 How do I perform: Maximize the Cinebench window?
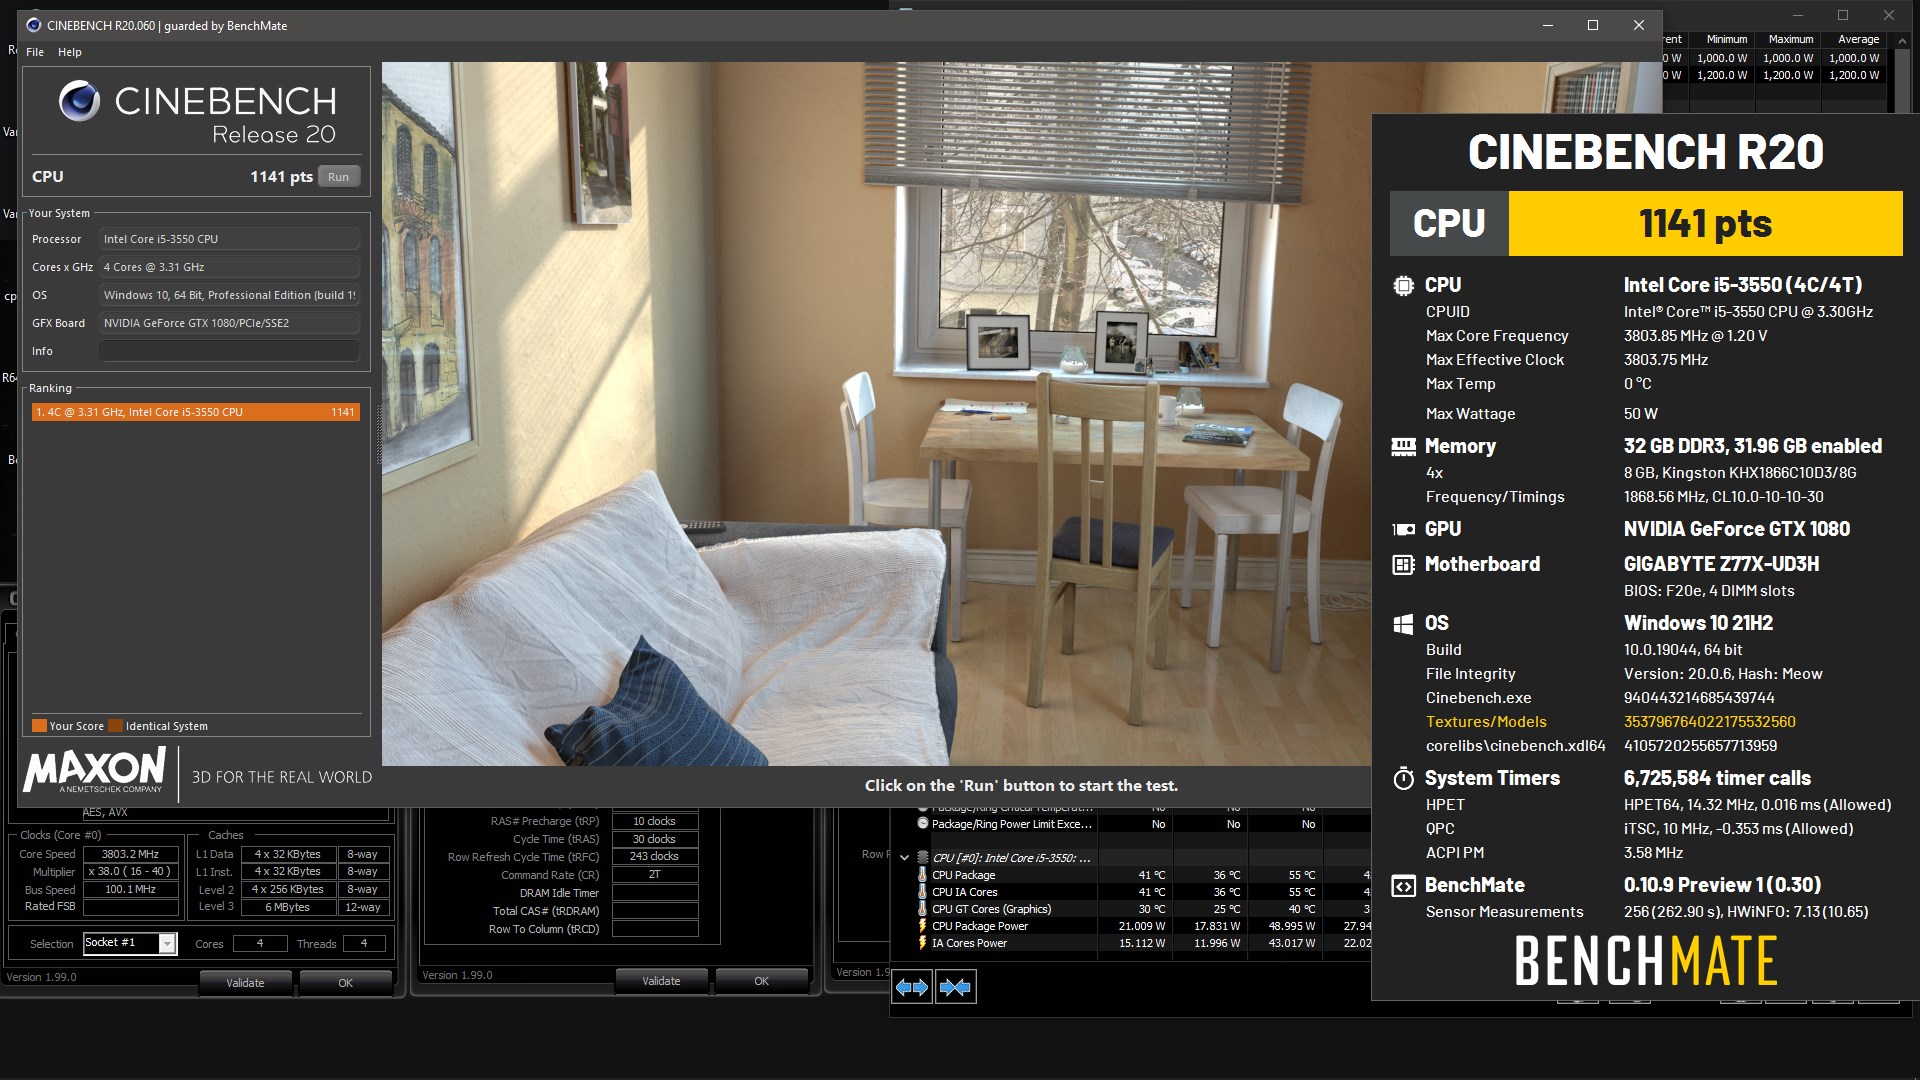point(1593,25)
